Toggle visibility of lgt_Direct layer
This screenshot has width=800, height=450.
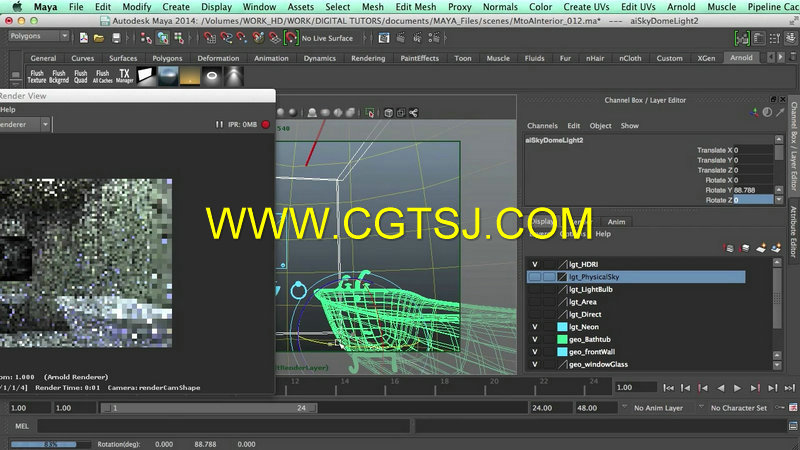[x=535, y=314]
